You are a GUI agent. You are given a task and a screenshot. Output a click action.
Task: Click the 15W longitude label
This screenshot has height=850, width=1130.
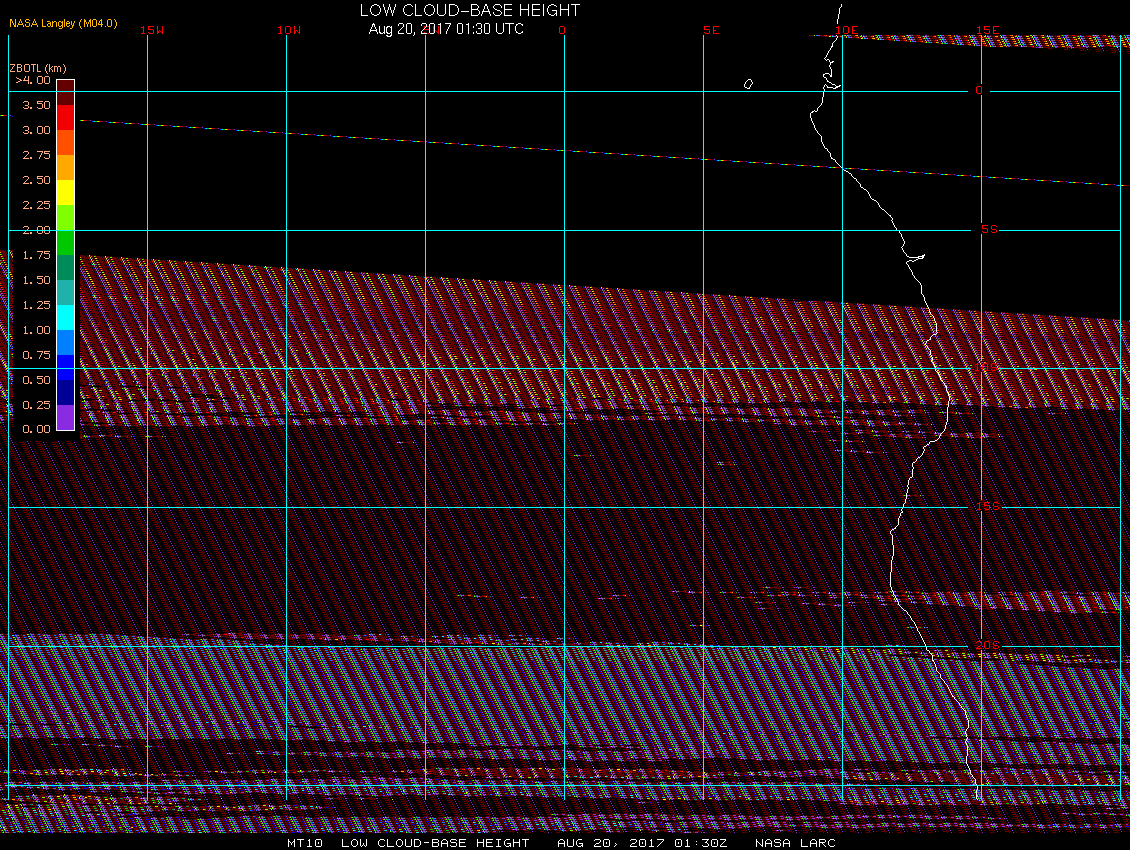pyautogui.click(x=152, y=30)
